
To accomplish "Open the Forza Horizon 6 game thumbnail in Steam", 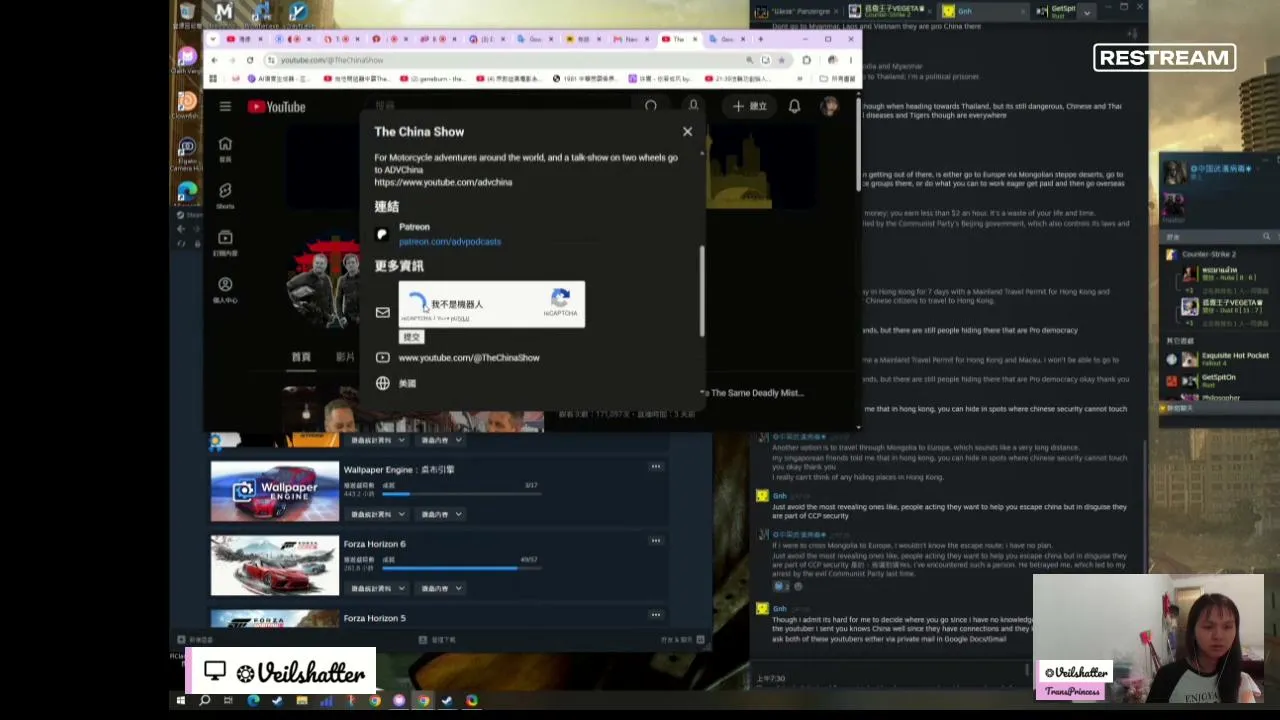I will [x=275, y=565].
